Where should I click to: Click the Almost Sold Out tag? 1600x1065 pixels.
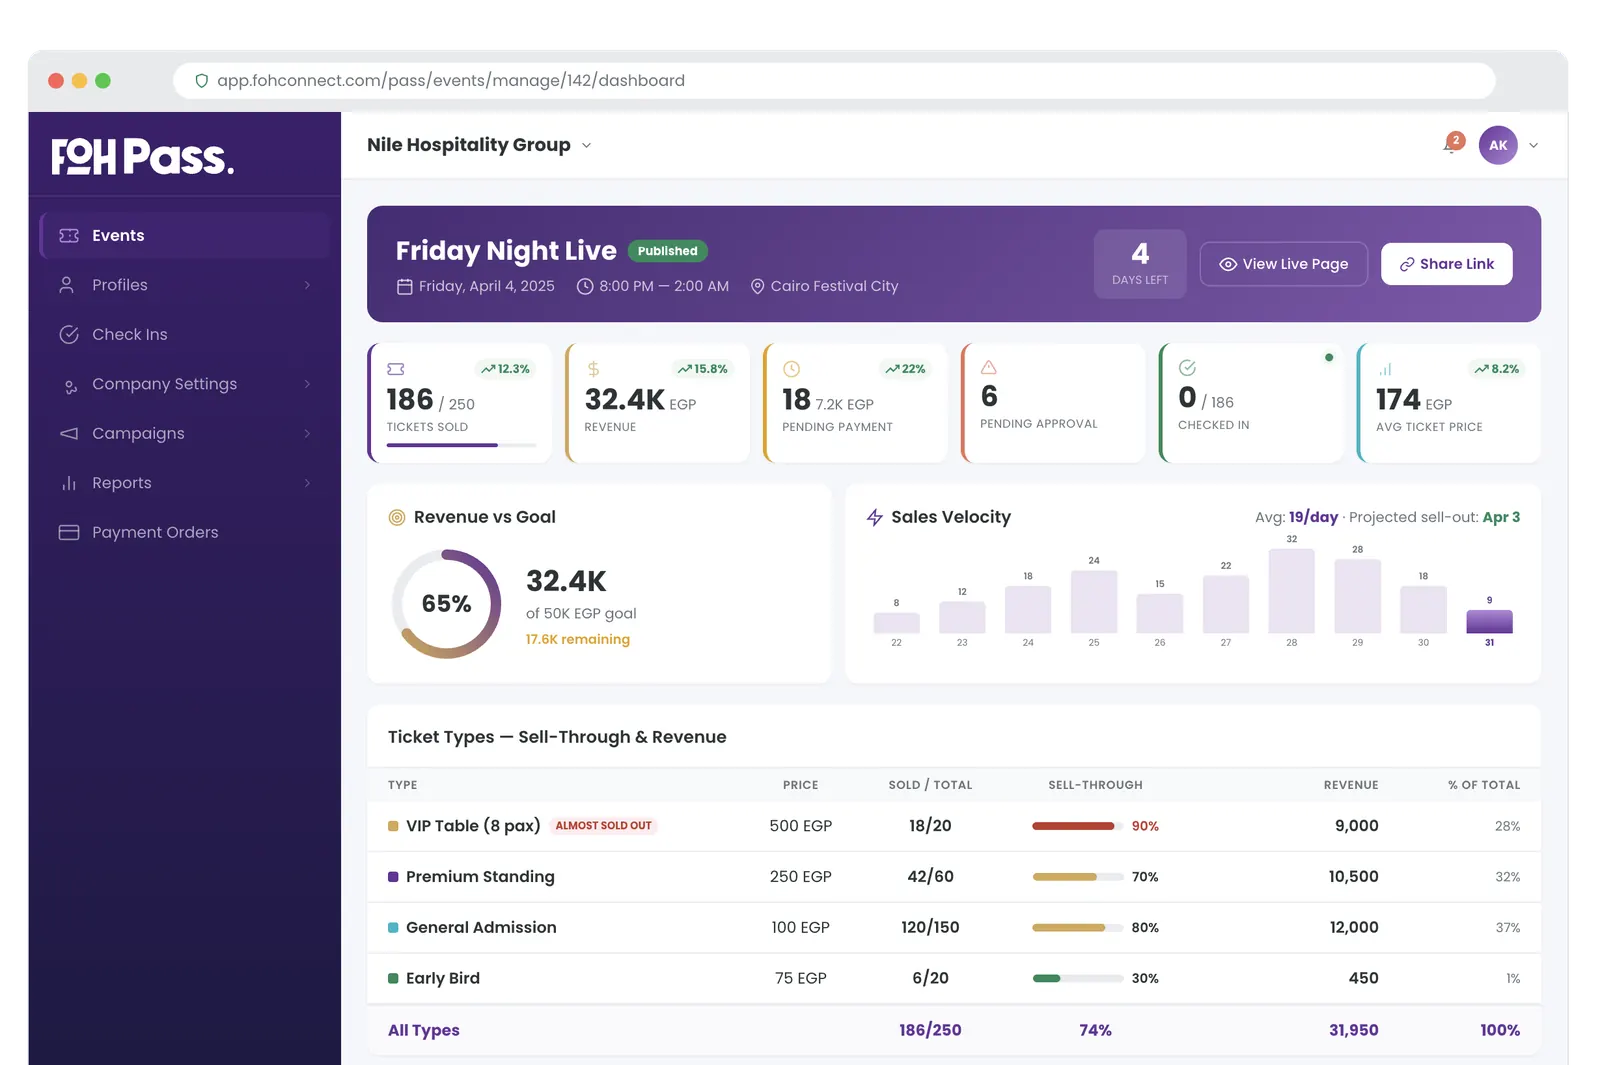604,826
